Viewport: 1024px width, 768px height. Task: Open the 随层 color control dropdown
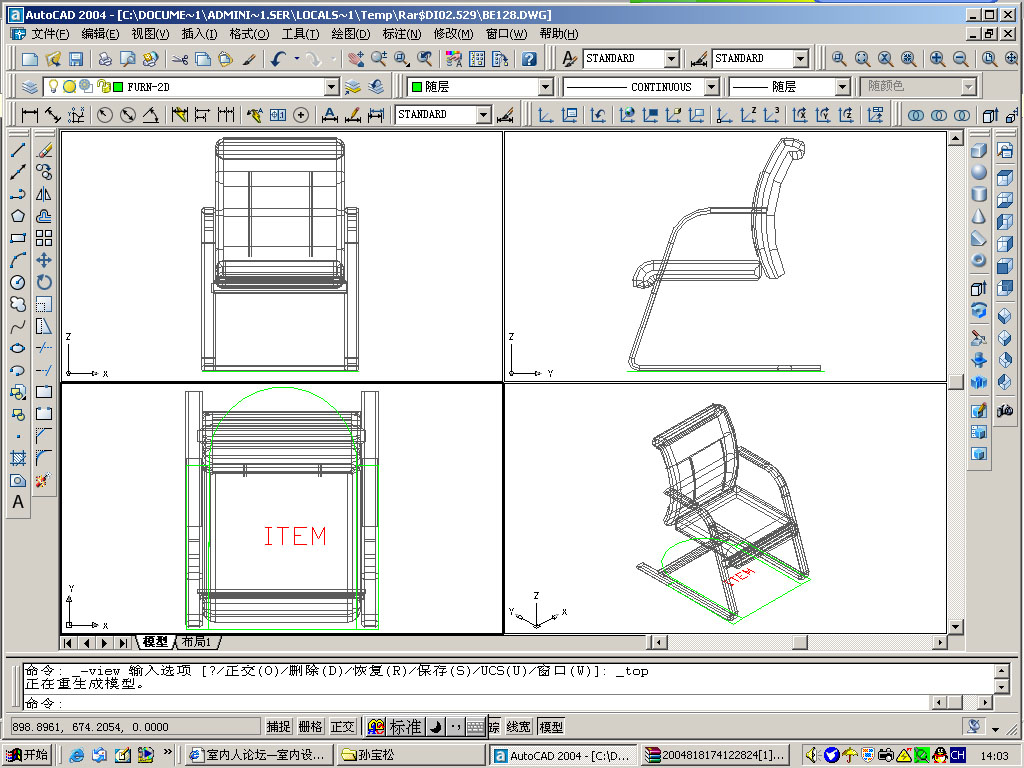pyautogui.click(x=545, y=88)
